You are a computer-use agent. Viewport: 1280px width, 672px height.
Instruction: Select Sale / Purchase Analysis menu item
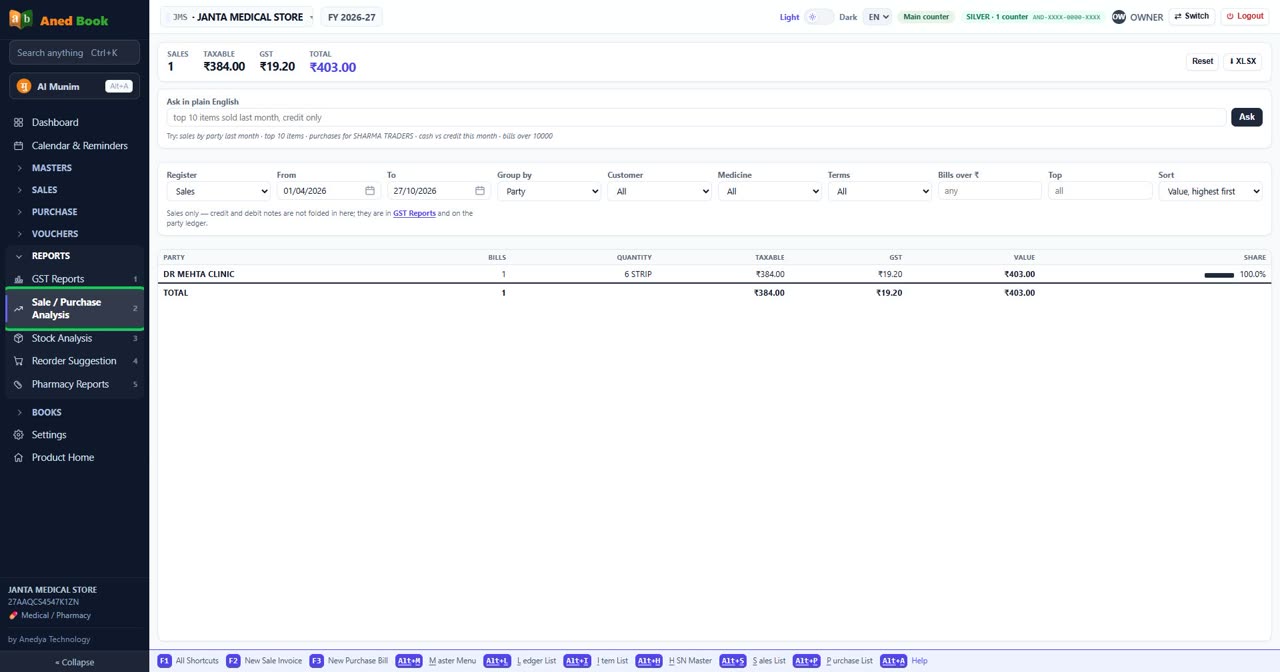74,308
